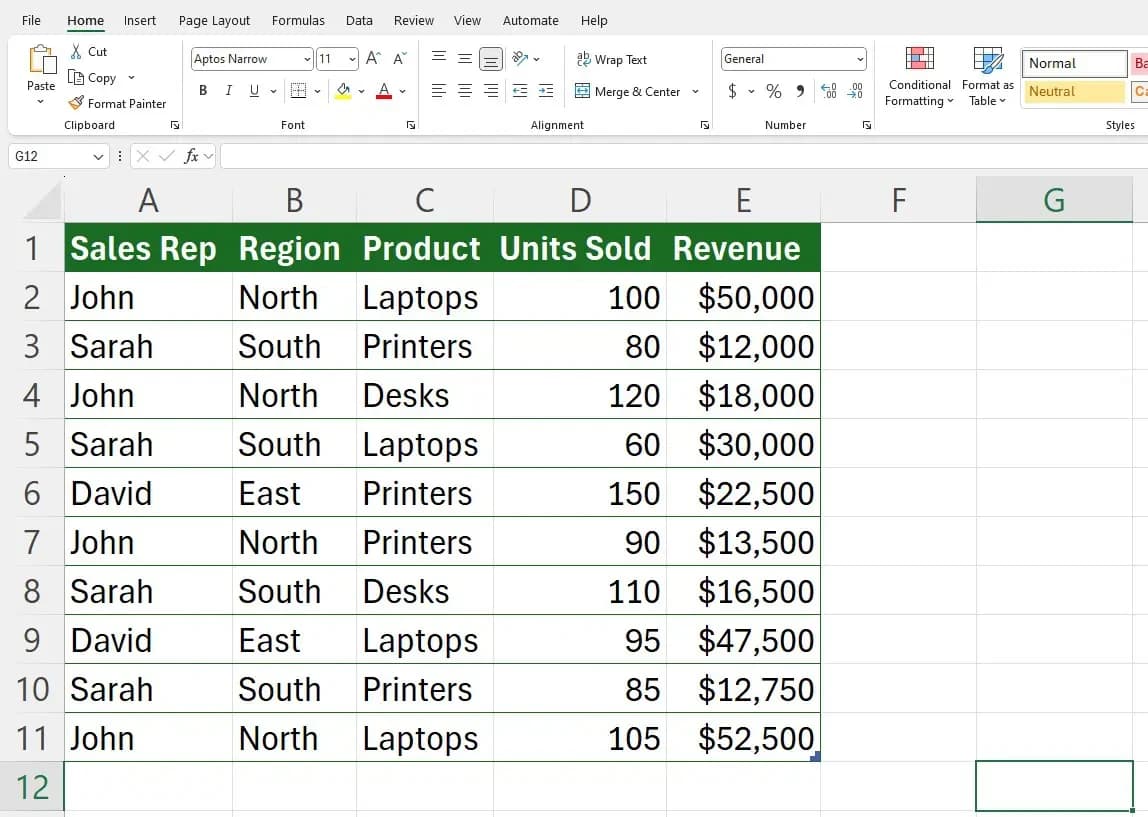Align text to the left

coord(439,91)
